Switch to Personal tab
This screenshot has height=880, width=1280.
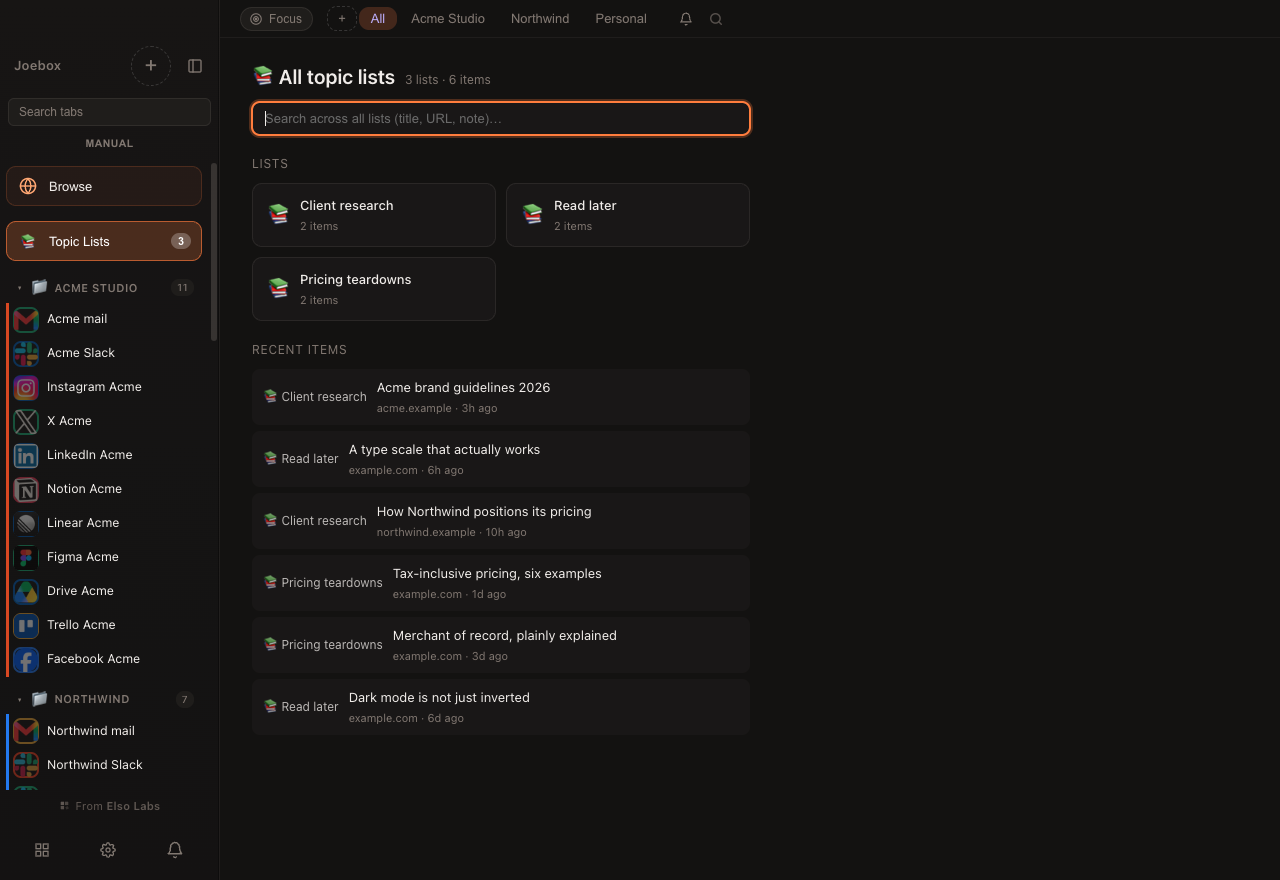pos(621,19)
